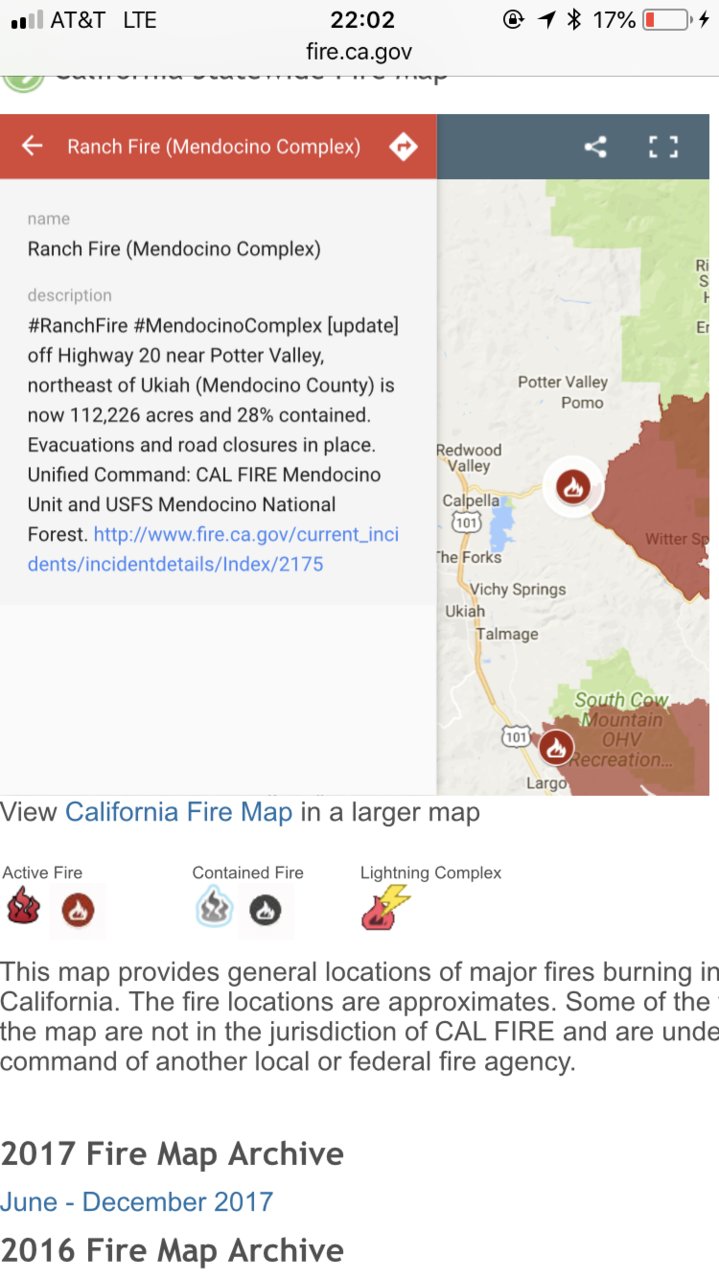Tap the South Cow Mountain OHV Recreation label

point(620,730)
